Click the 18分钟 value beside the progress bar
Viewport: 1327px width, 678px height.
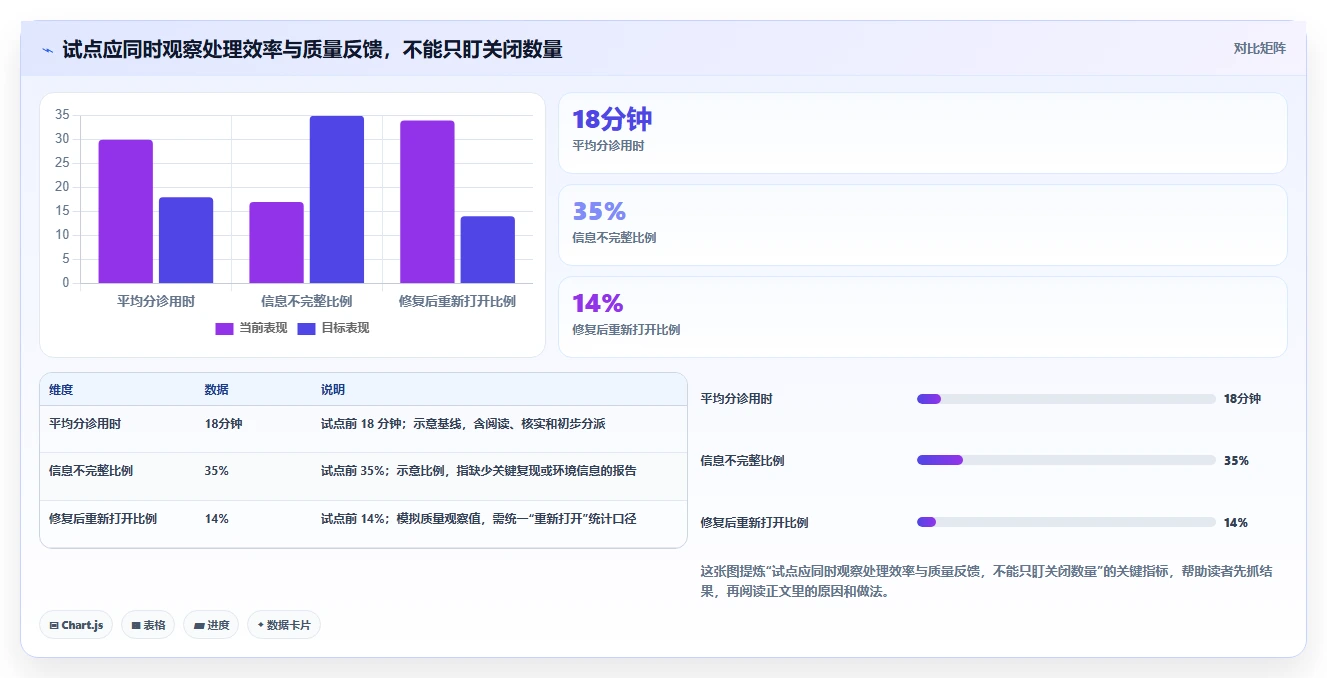click(x=1242, y=399)
